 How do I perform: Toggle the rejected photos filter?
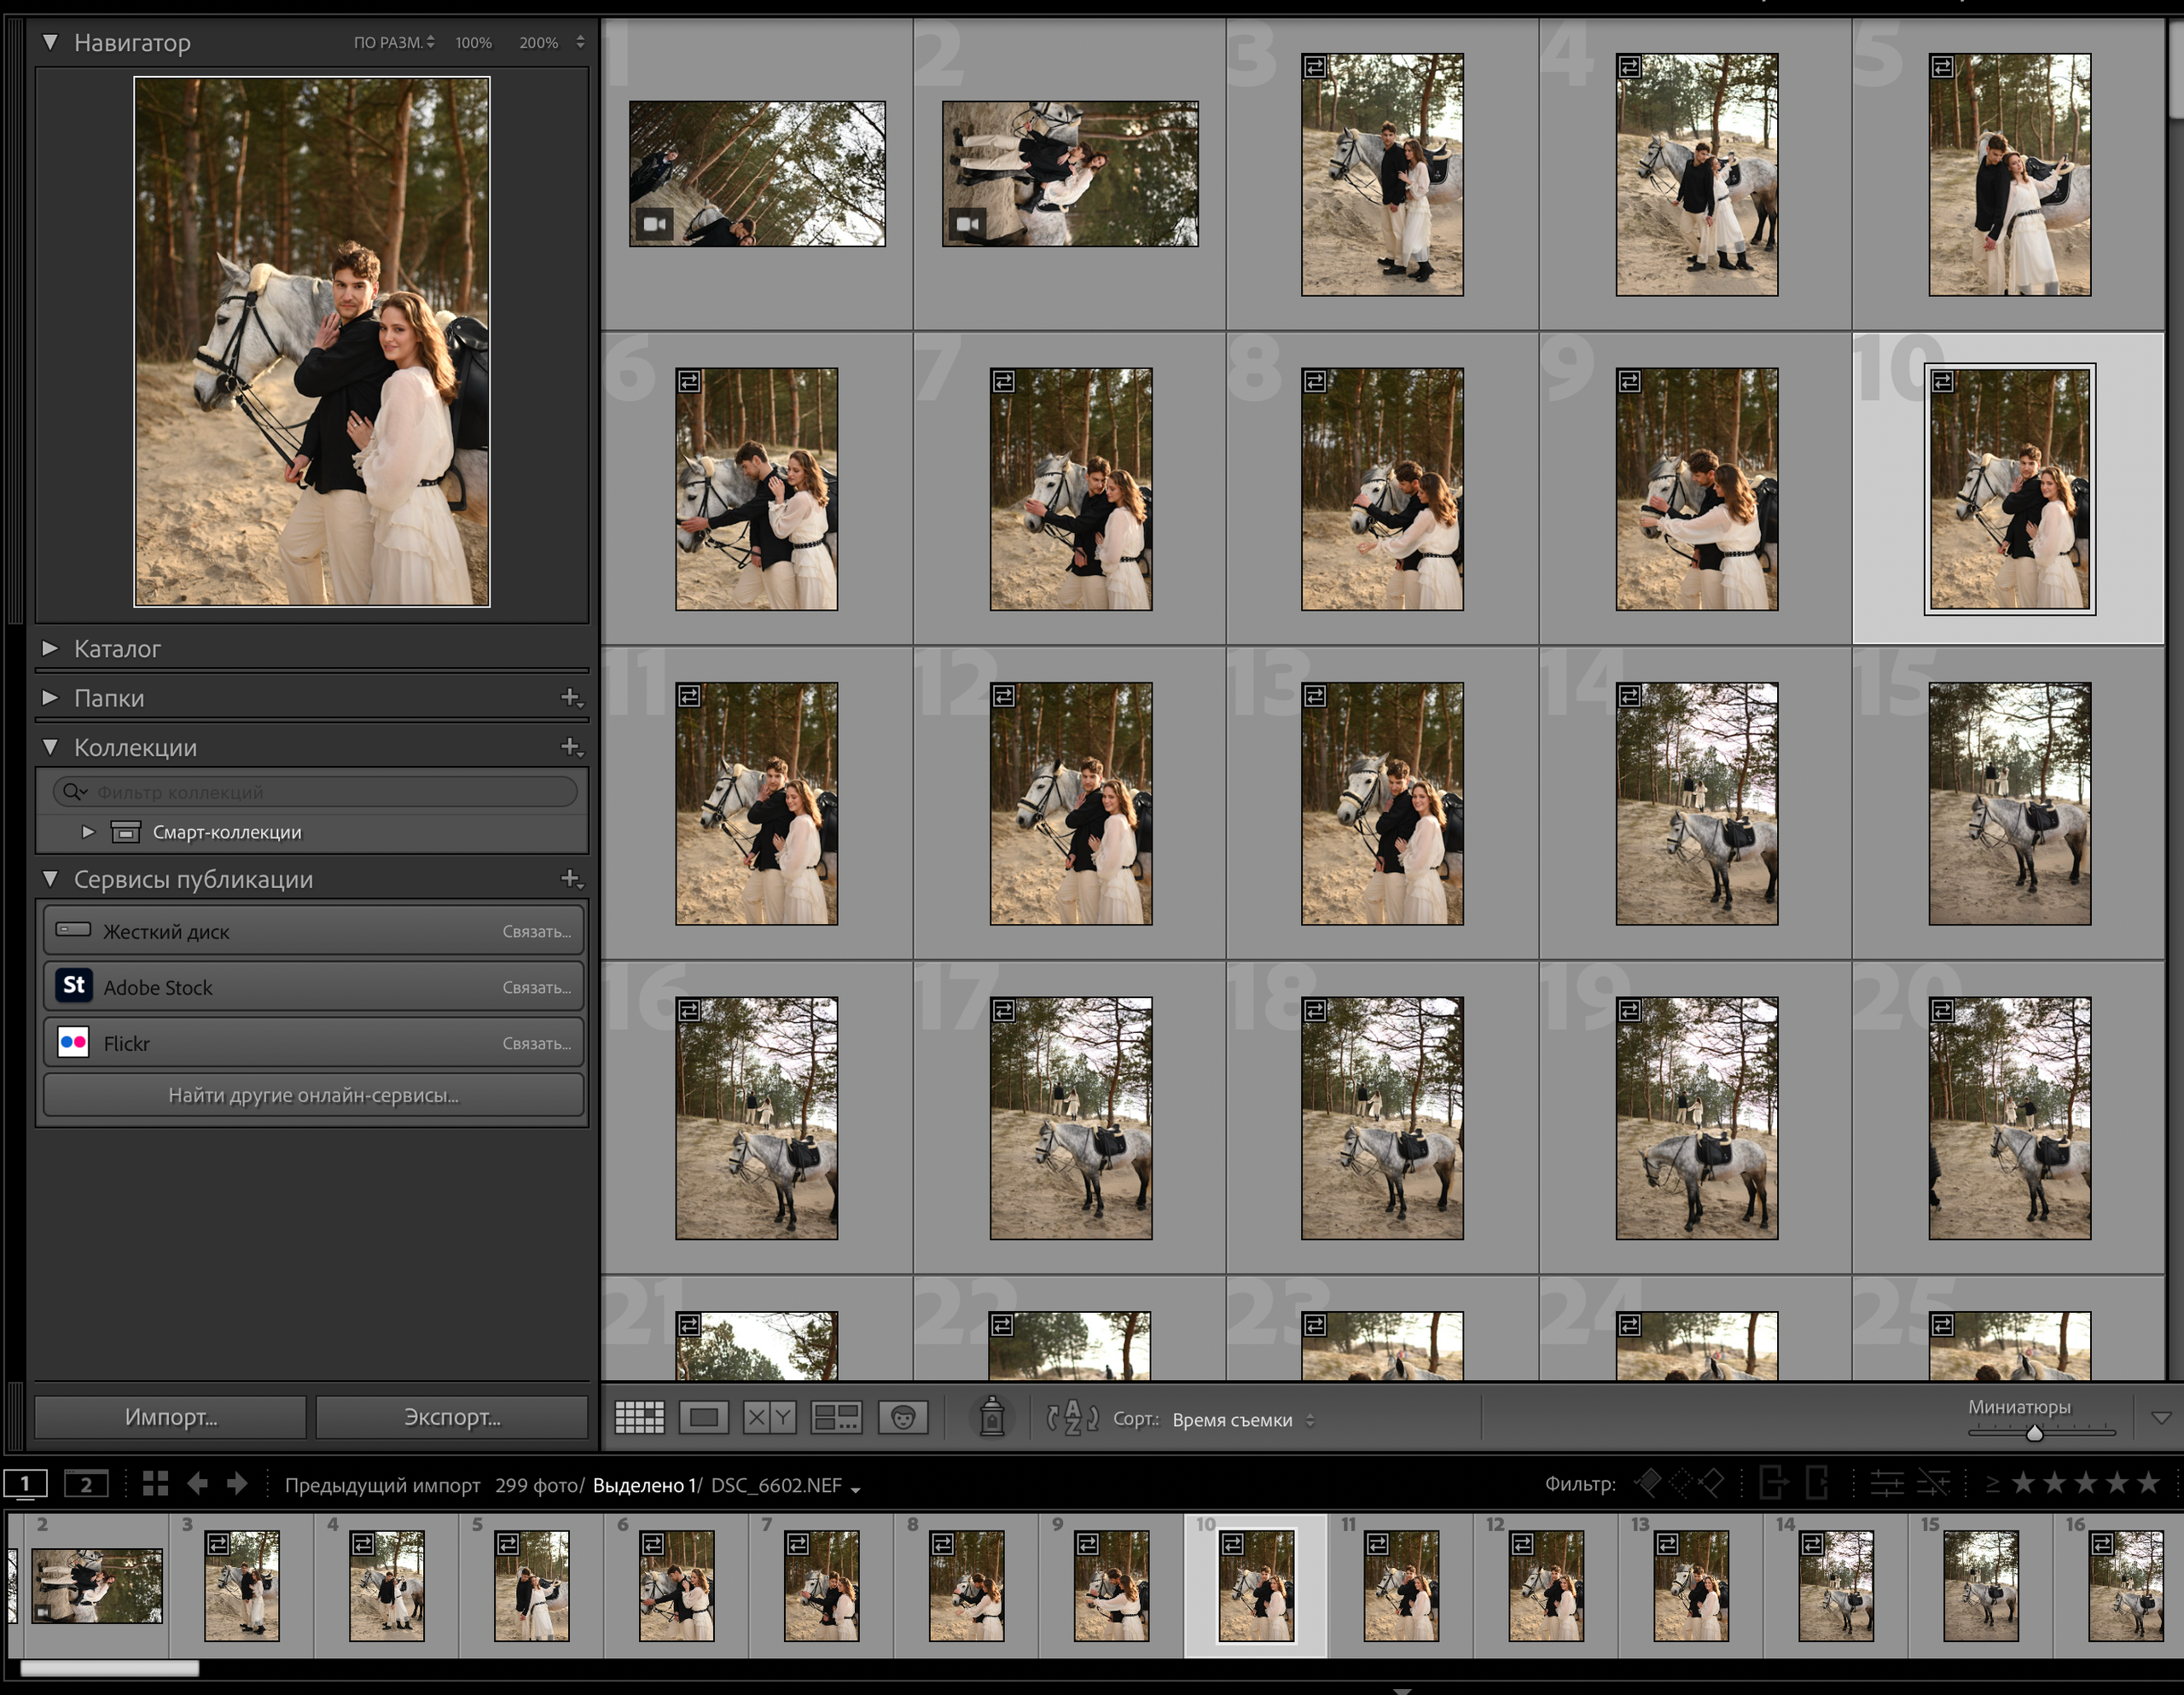(x=1712, y=1483)
